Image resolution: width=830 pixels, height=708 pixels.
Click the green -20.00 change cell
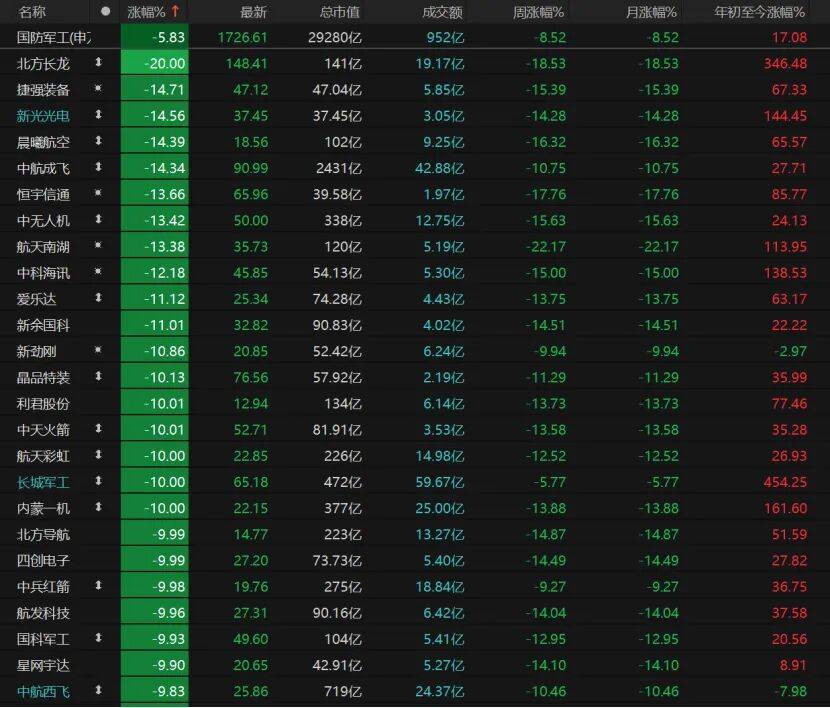point(155,63)
